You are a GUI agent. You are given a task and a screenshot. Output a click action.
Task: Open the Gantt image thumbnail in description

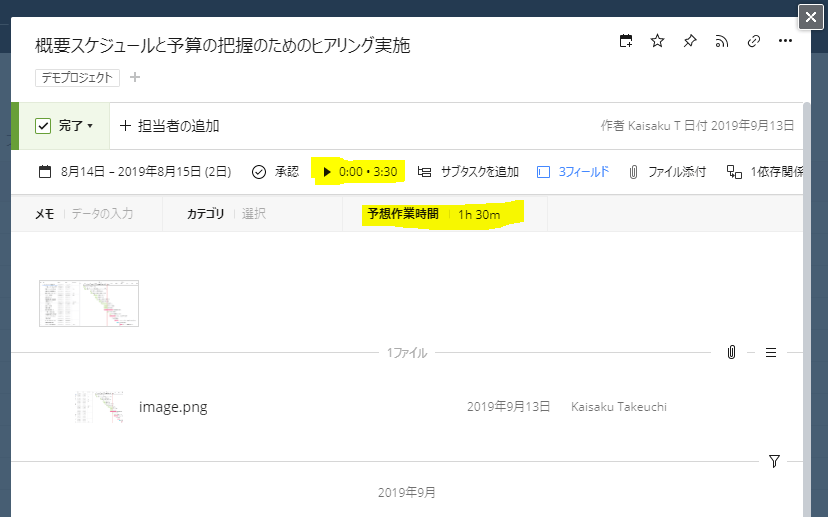click(89, 304)
